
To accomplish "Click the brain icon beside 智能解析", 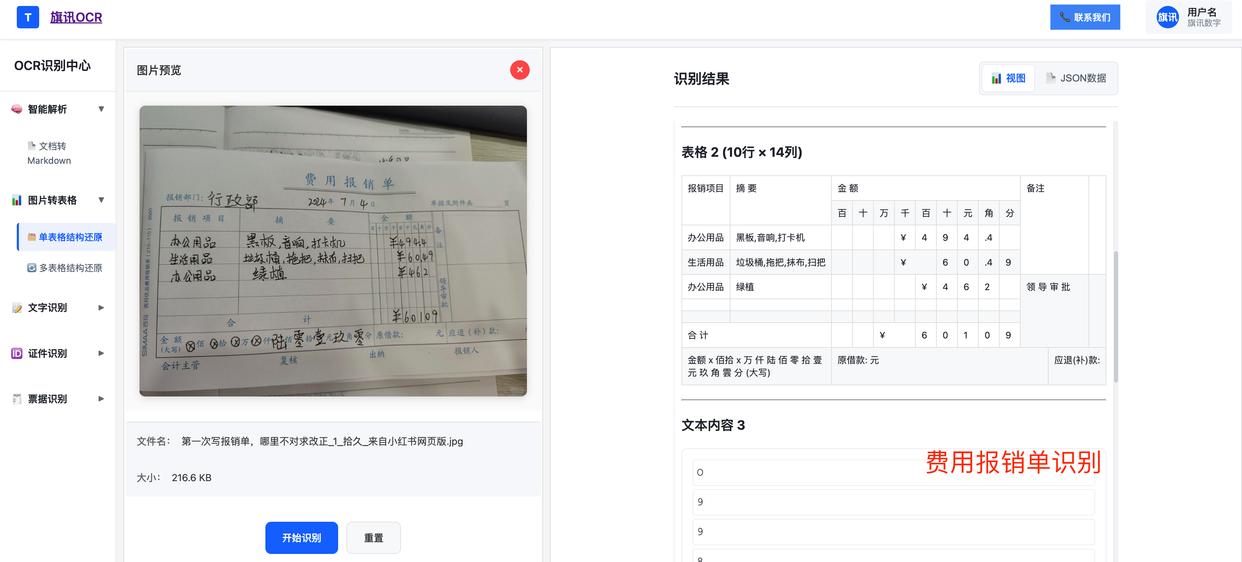I will [x=17, y=109].
